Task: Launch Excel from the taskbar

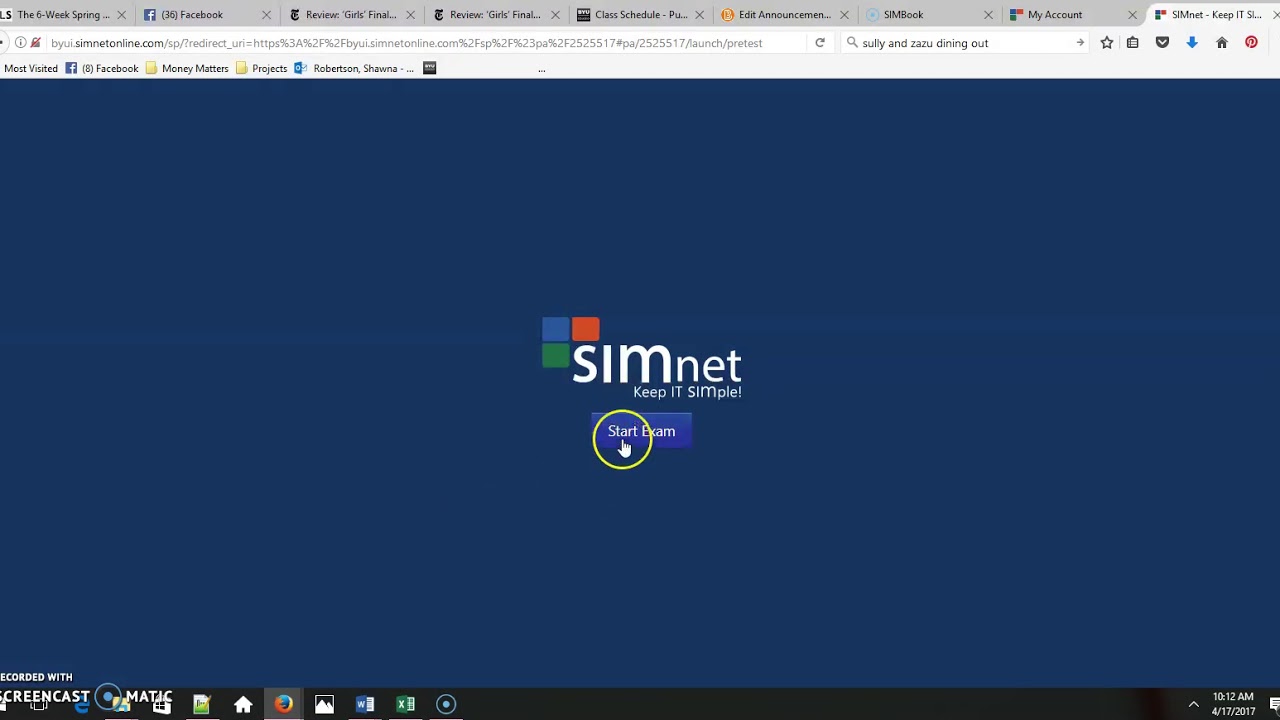Action: [x=406, y=704]
